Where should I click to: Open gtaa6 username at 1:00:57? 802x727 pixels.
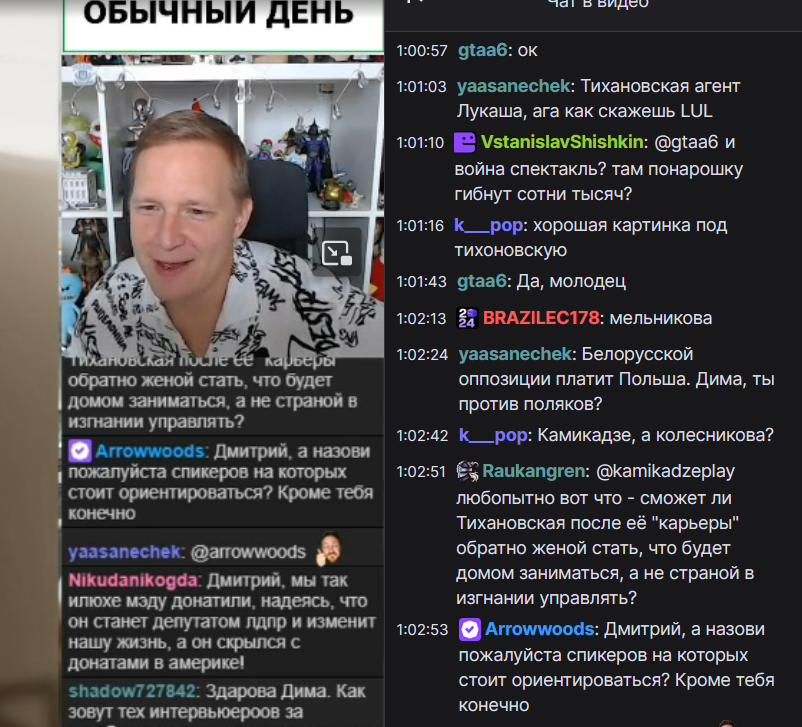click(x=482, y=50)
